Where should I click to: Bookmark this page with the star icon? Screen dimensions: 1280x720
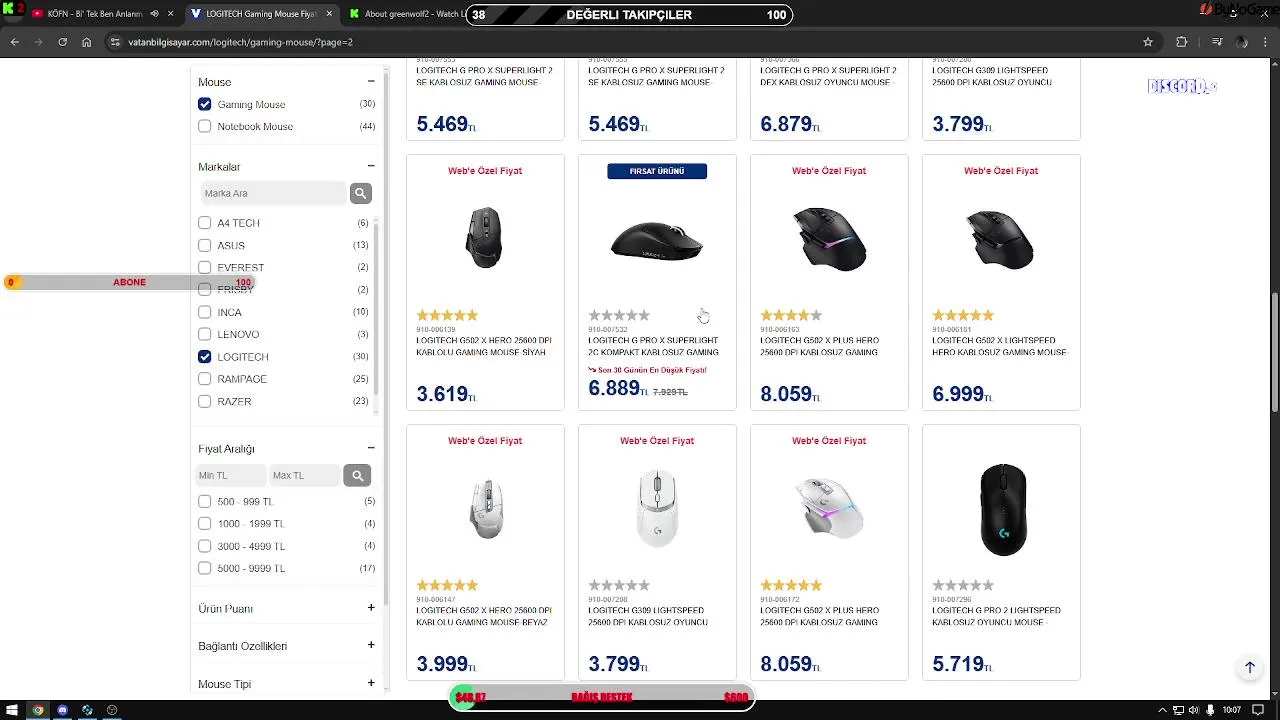[1148, 42]
